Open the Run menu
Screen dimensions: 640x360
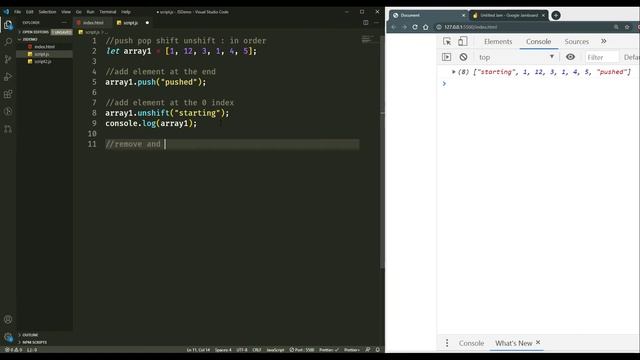pos(90,12)
